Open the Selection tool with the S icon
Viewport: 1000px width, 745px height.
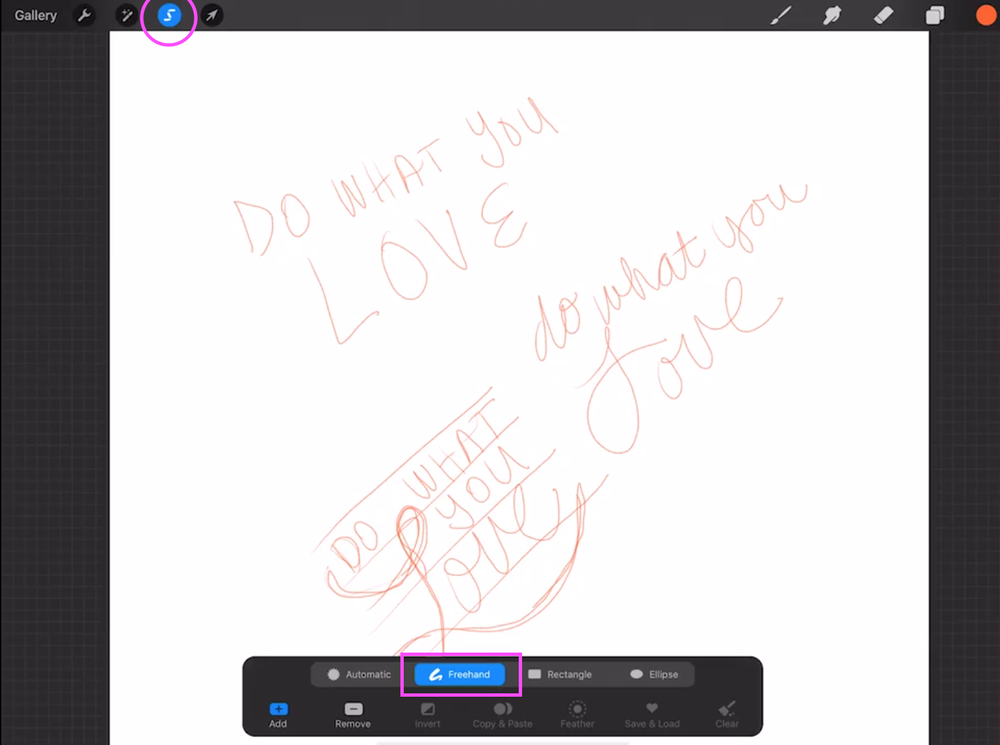coord(168,15)
